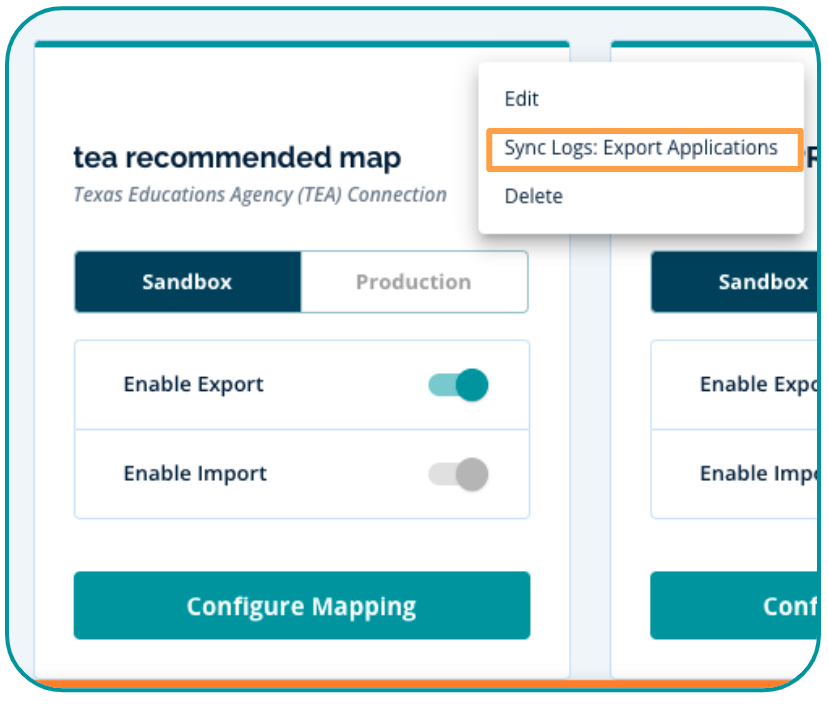Screen dimensions: 828x704
Task: Switch to Sandbox tab on tea recommended map
Action: pos(187,282)
